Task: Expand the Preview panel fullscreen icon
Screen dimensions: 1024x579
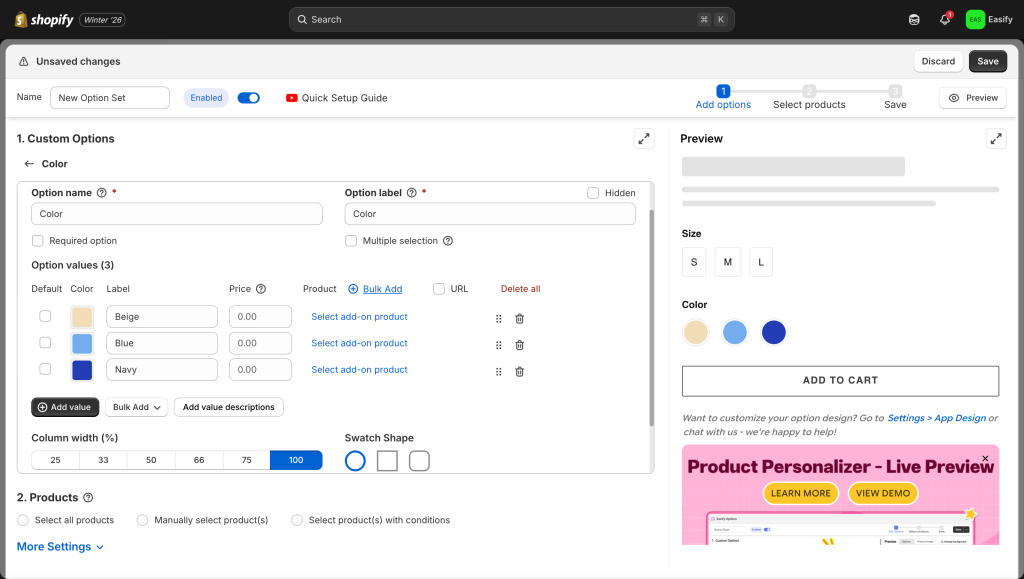Action: tap(996, 139)
